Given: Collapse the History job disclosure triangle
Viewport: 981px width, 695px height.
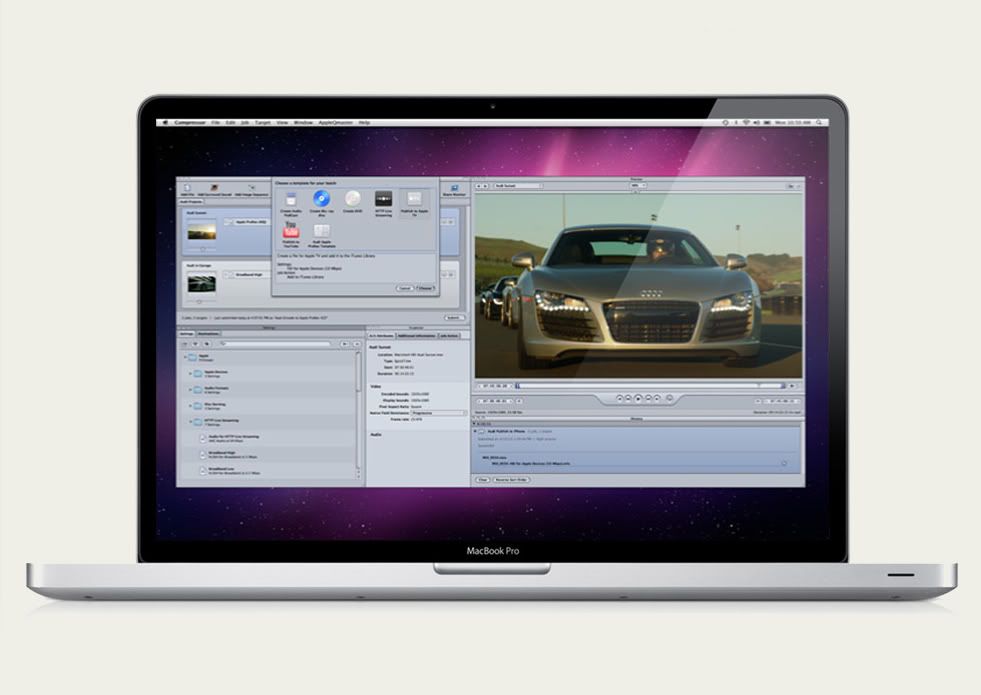Looking at the screenshot, I should coord(475,431).
